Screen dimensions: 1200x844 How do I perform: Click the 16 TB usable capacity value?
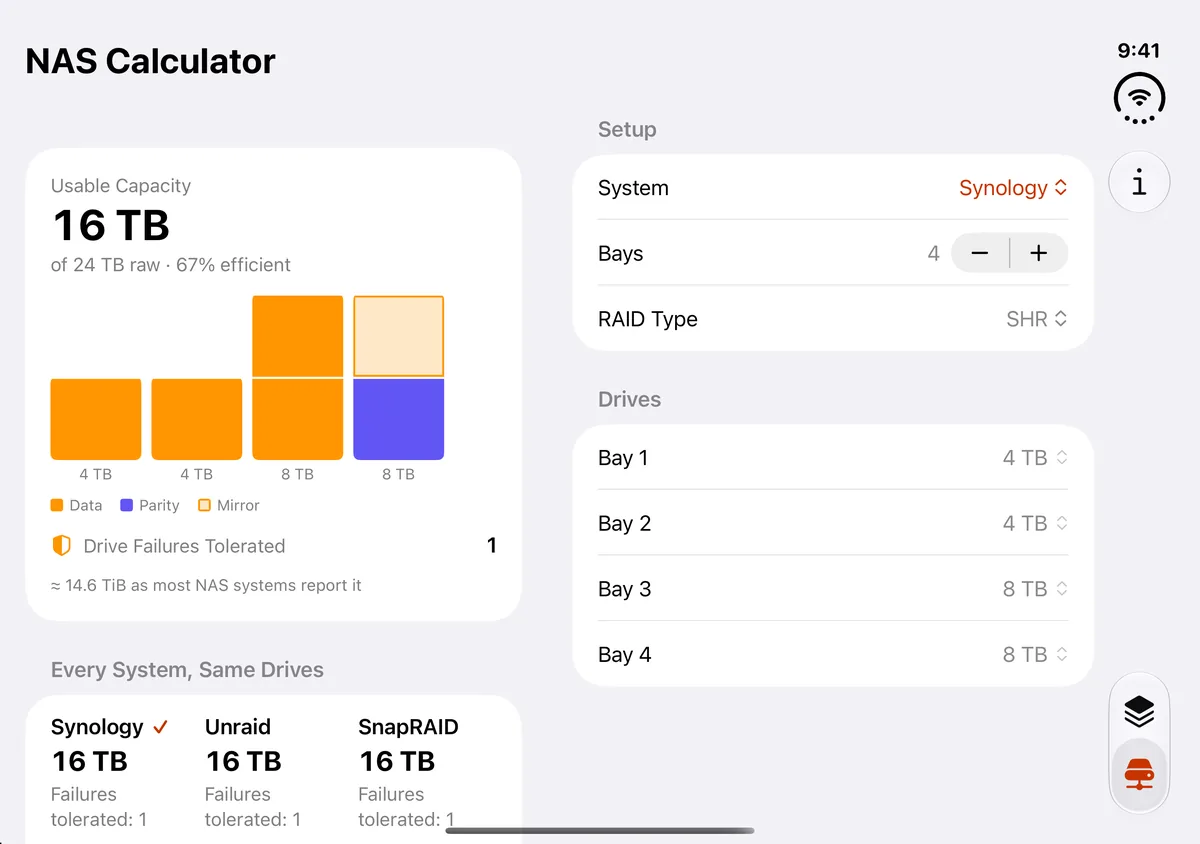coord(110,225)
